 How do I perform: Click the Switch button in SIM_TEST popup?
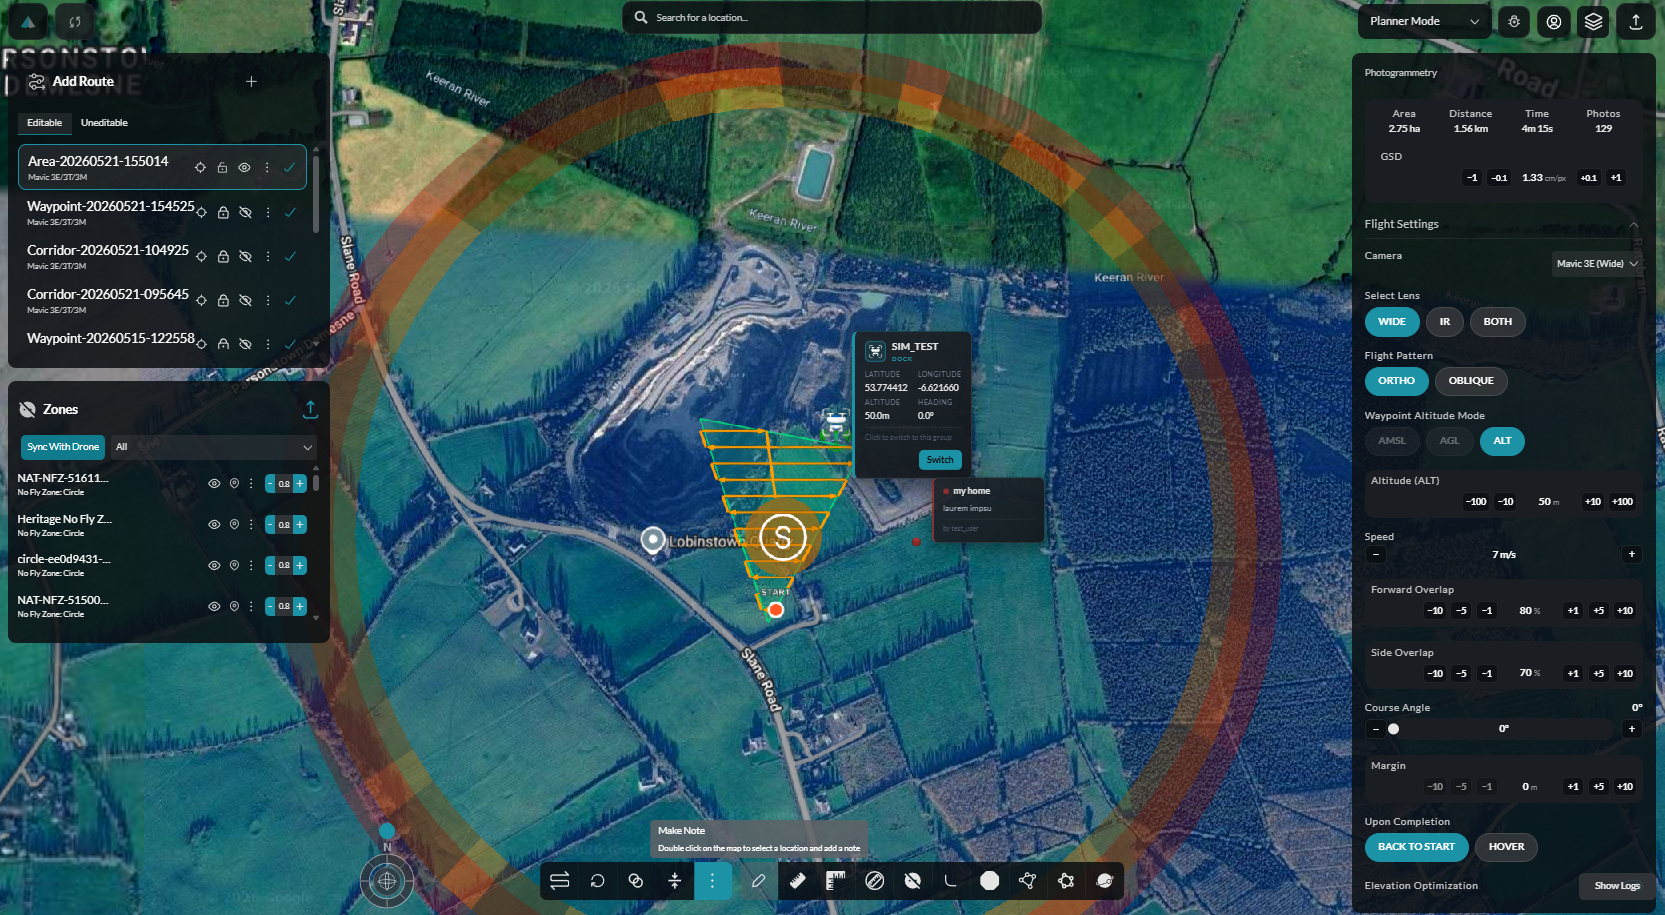pos(940,460)
